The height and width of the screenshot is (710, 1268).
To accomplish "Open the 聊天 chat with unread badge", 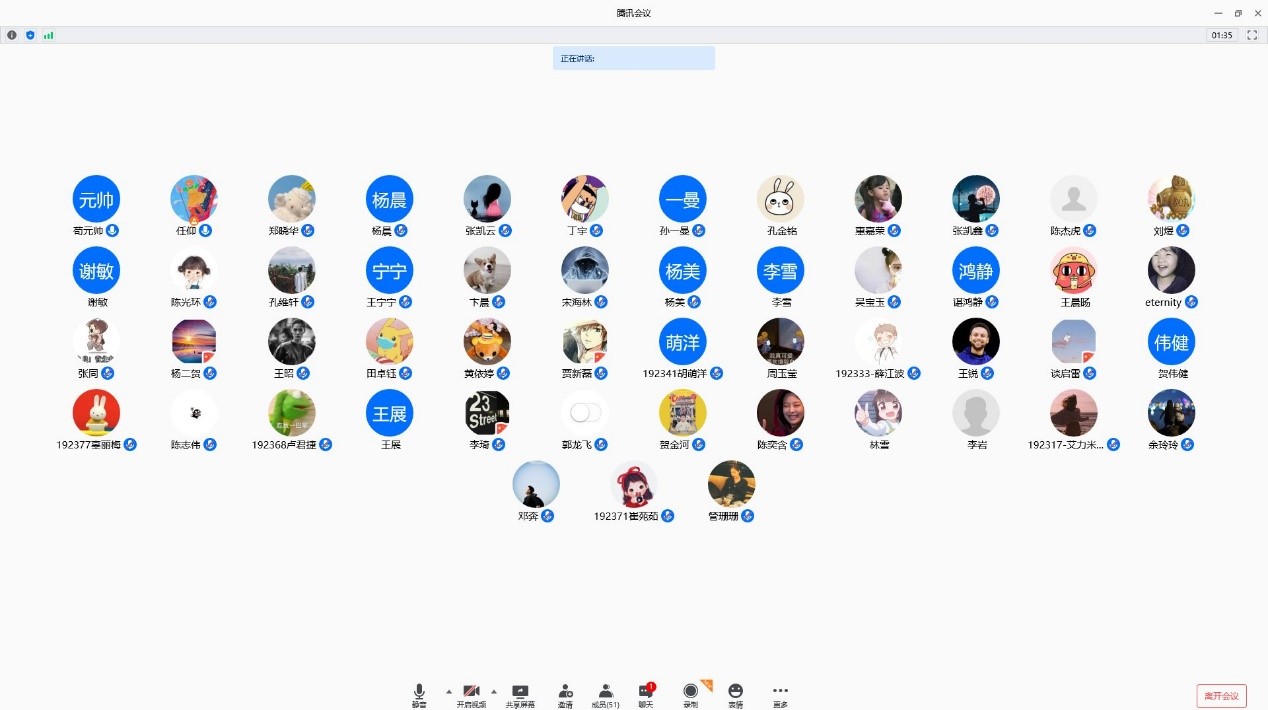I will (x=646, y=692).
